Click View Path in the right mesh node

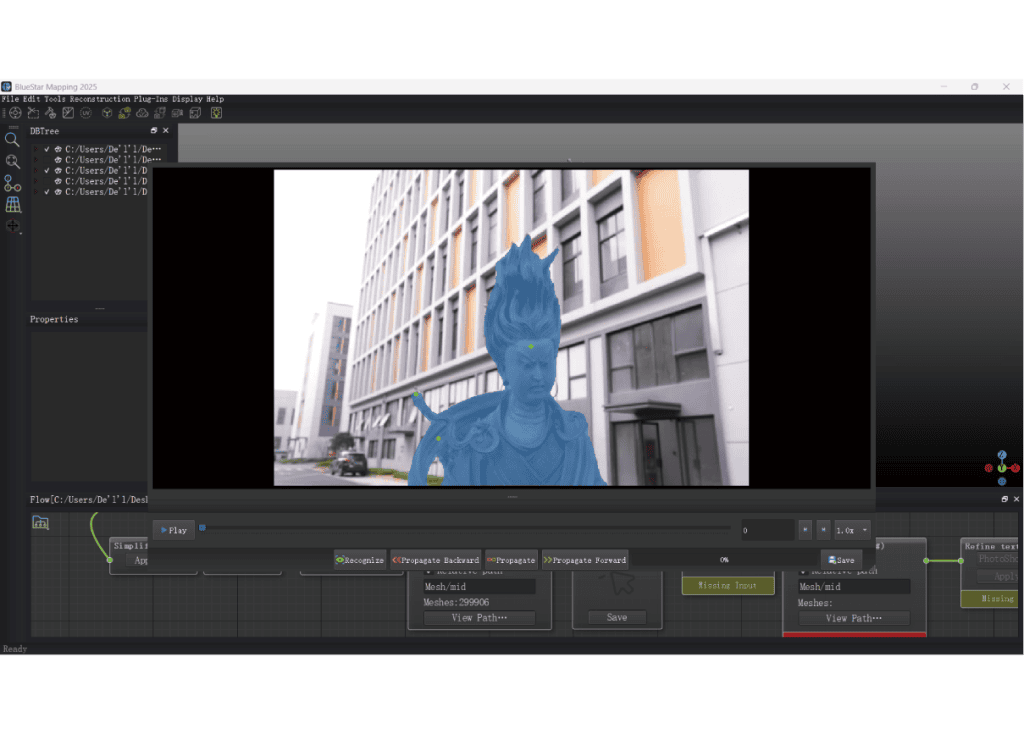(854, 618)
